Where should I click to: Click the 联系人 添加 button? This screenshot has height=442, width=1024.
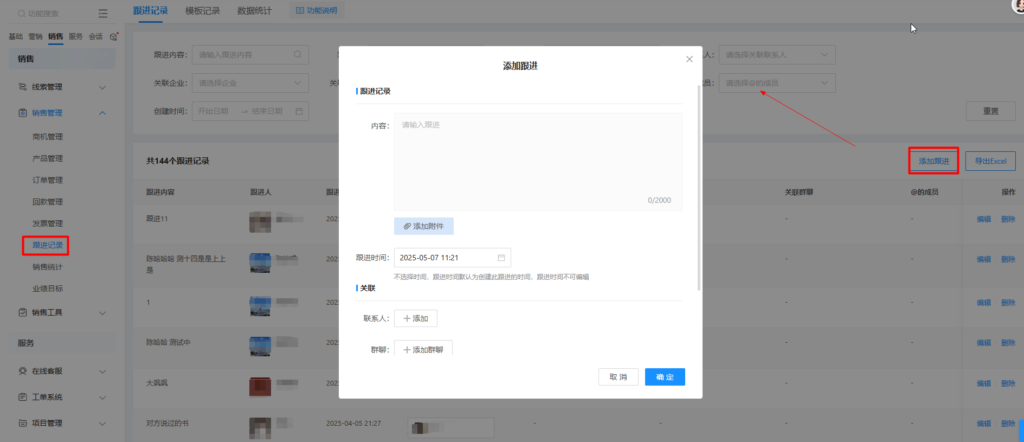(415, 319)
